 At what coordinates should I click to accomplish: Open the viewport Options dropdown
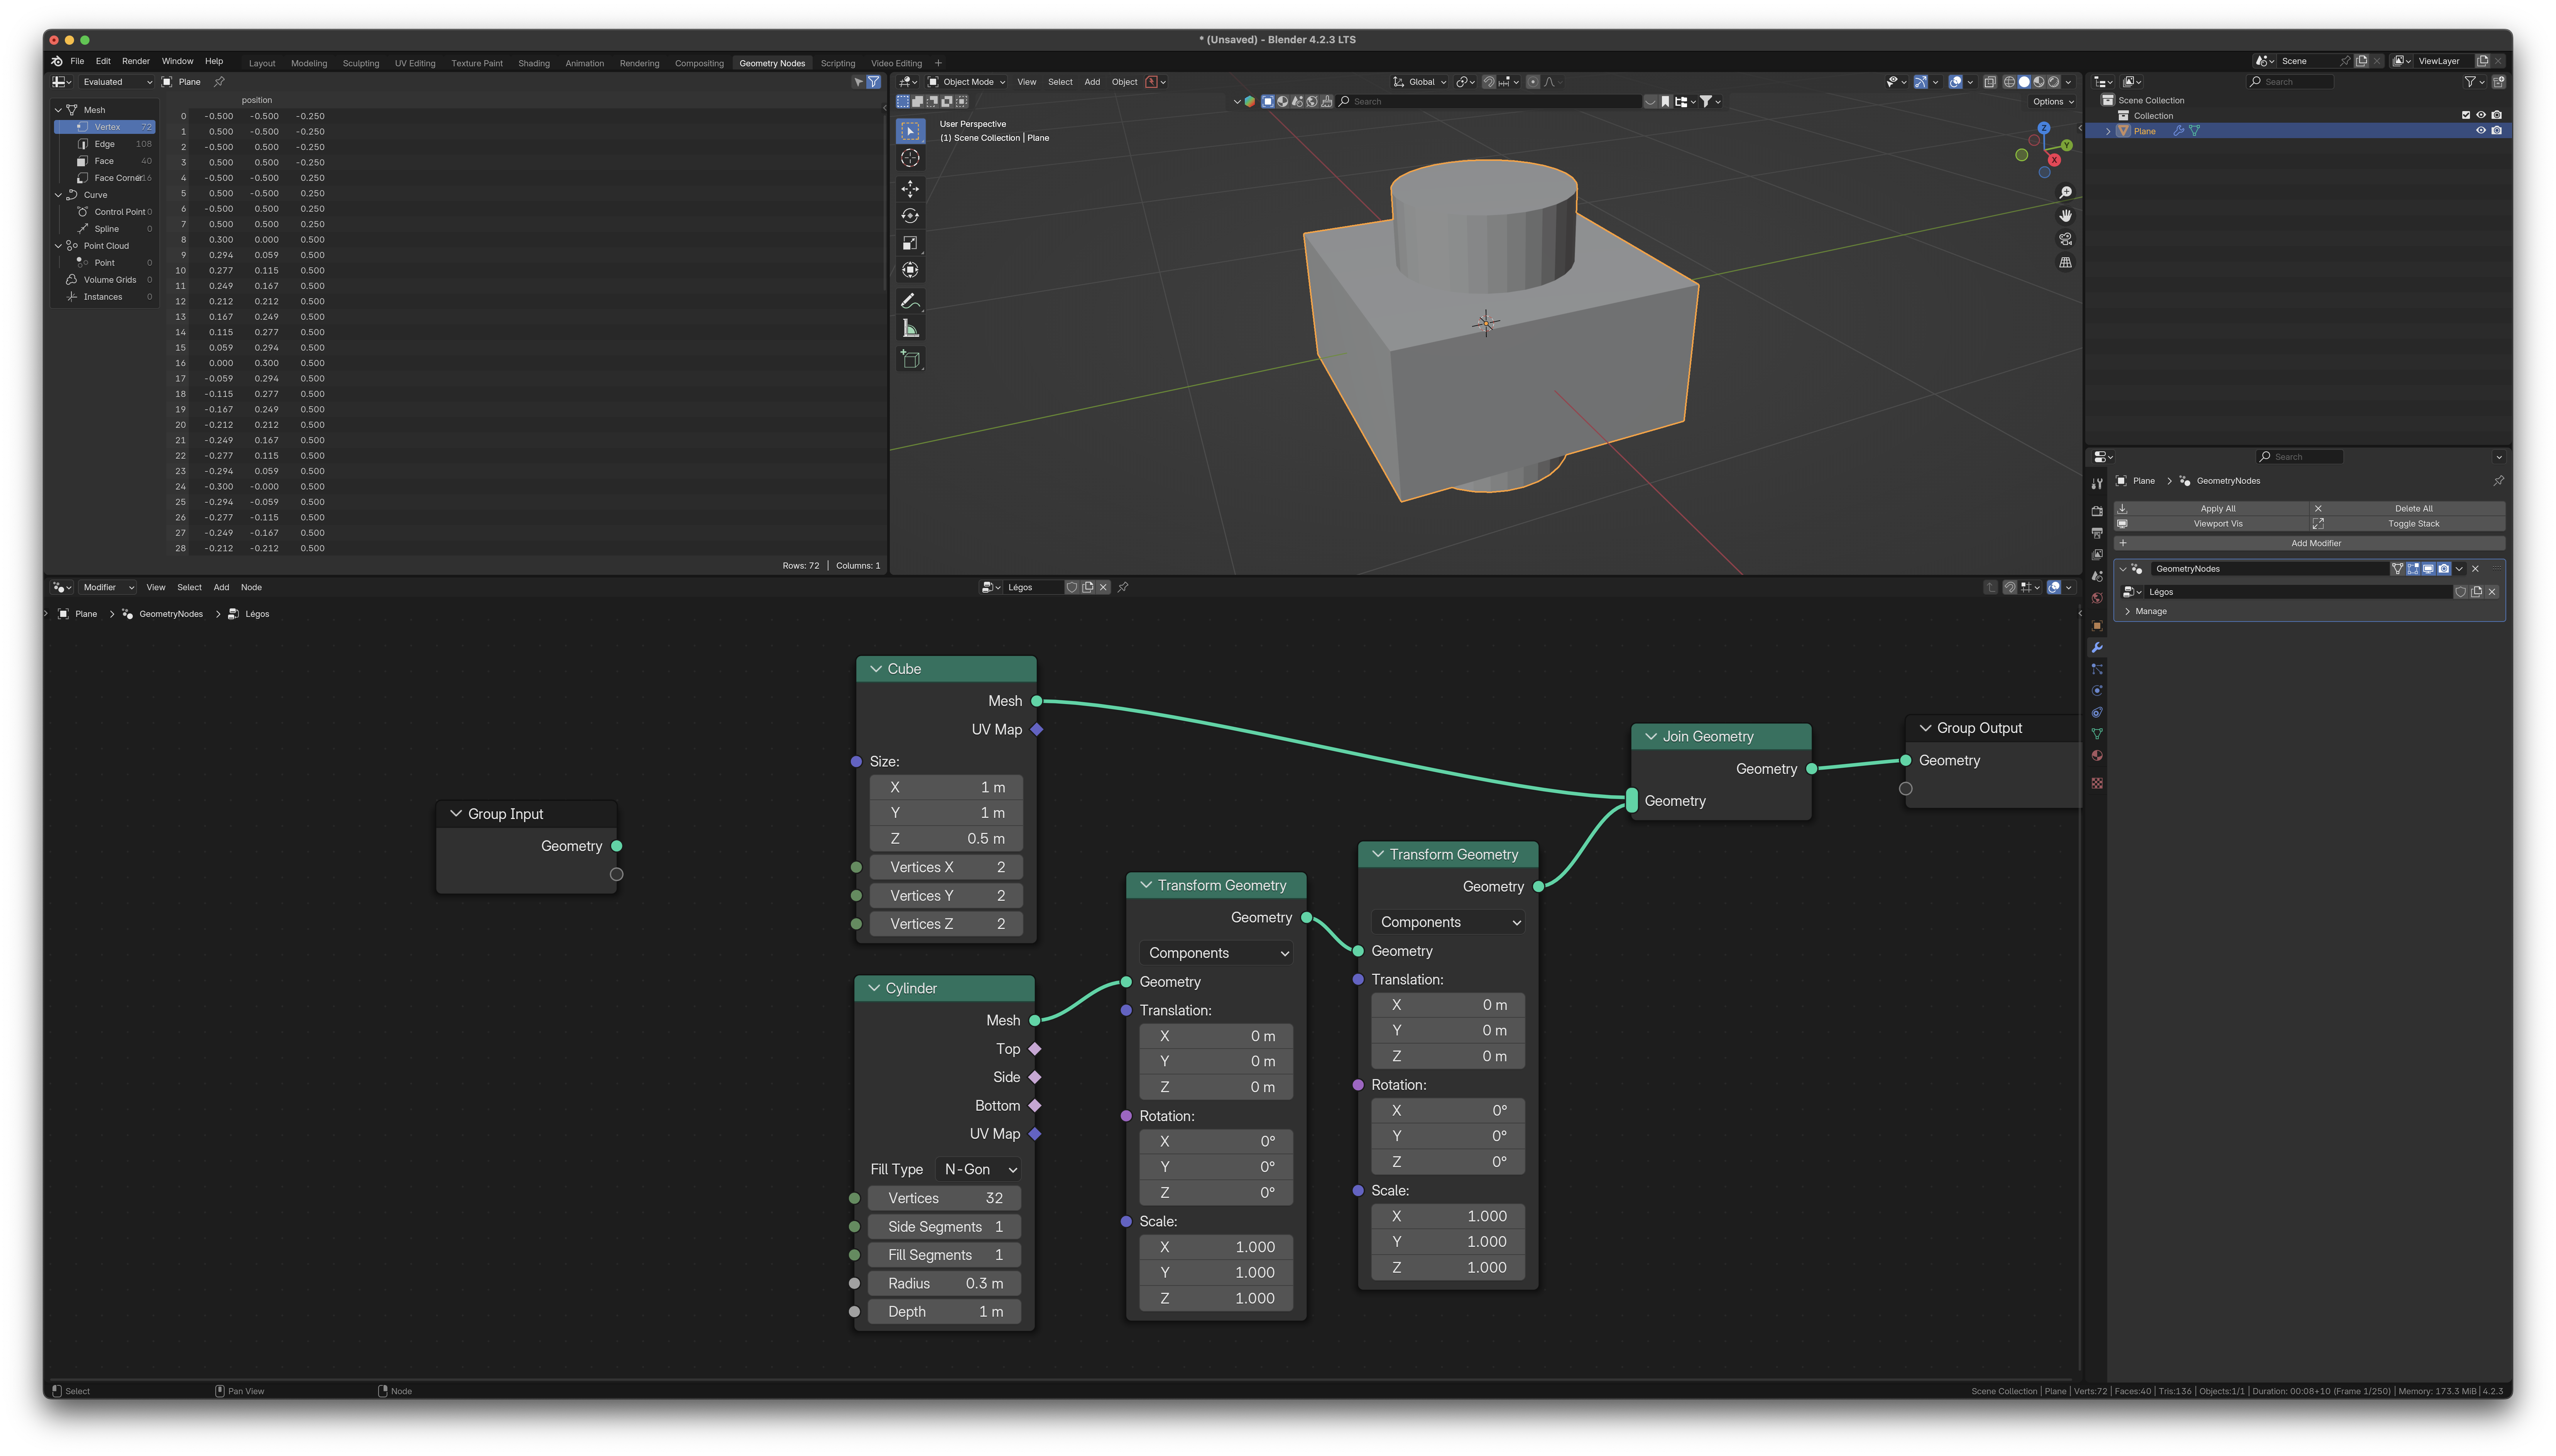(x=2053, y=102)
